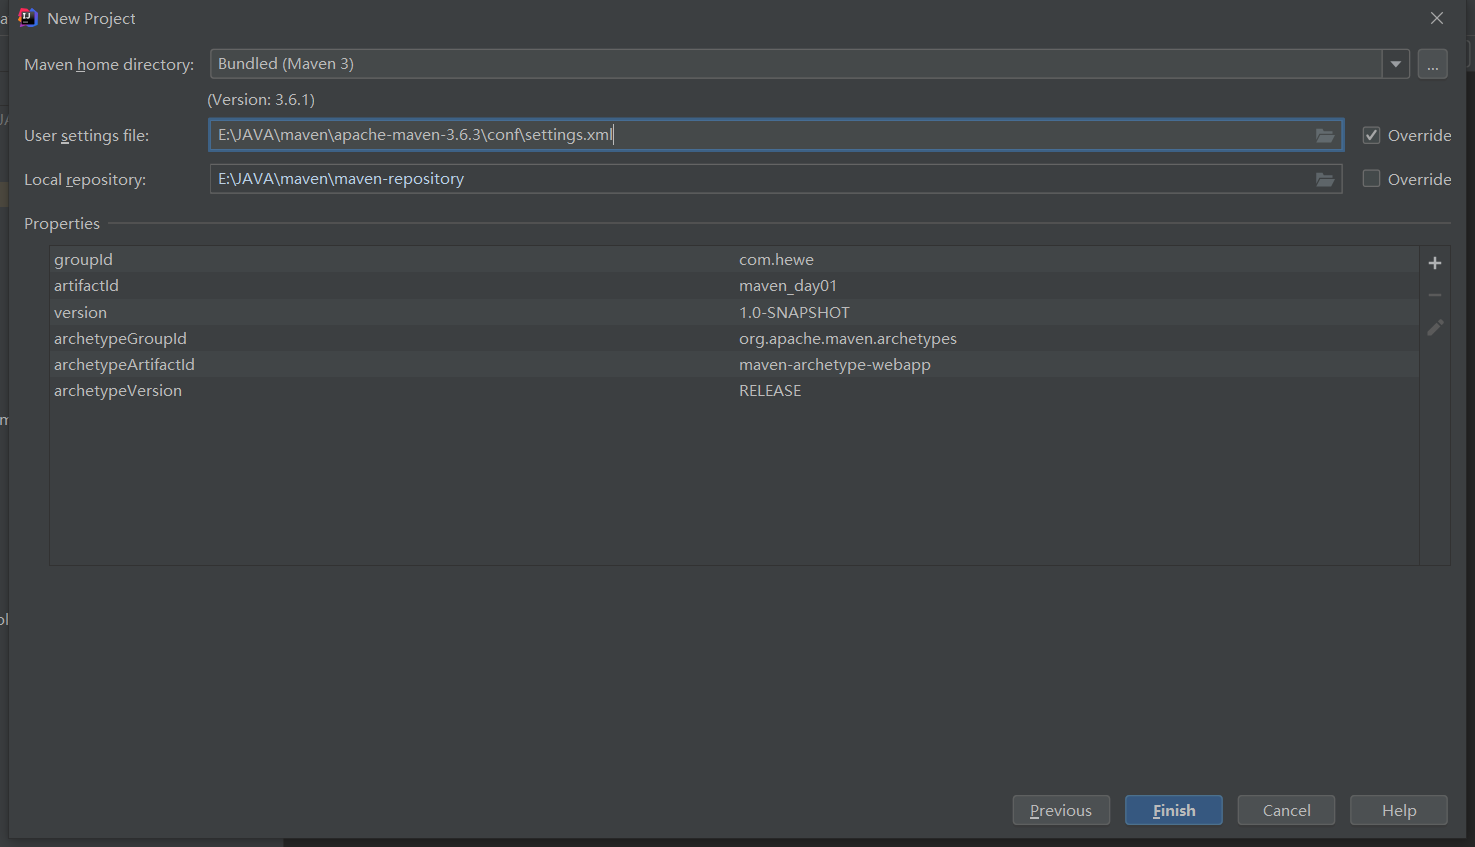Browse for the user settings file
The width and height of the screenshot is (1475, 847).
tap(1325, 136)
